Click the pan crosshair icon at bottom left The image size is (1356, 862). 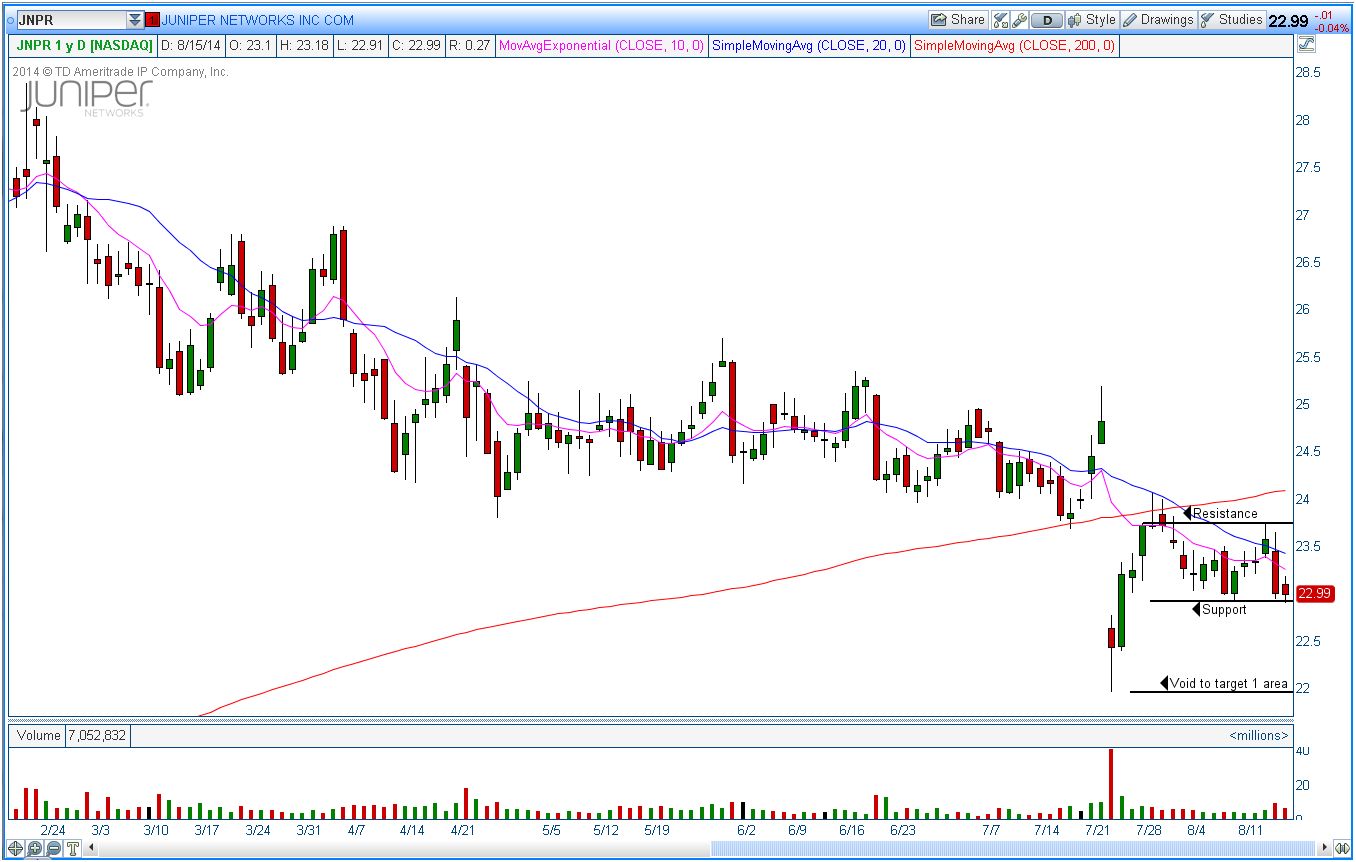17,848
